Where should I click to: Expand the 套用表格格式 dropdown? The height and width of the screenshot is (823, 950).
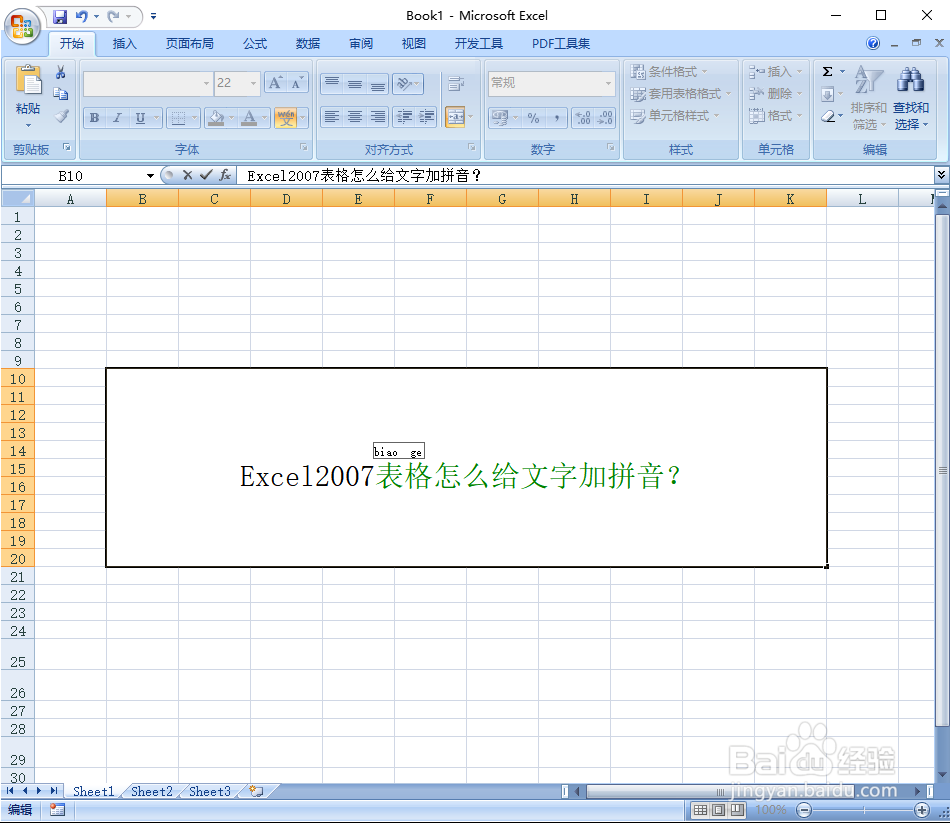coord(729,94)
